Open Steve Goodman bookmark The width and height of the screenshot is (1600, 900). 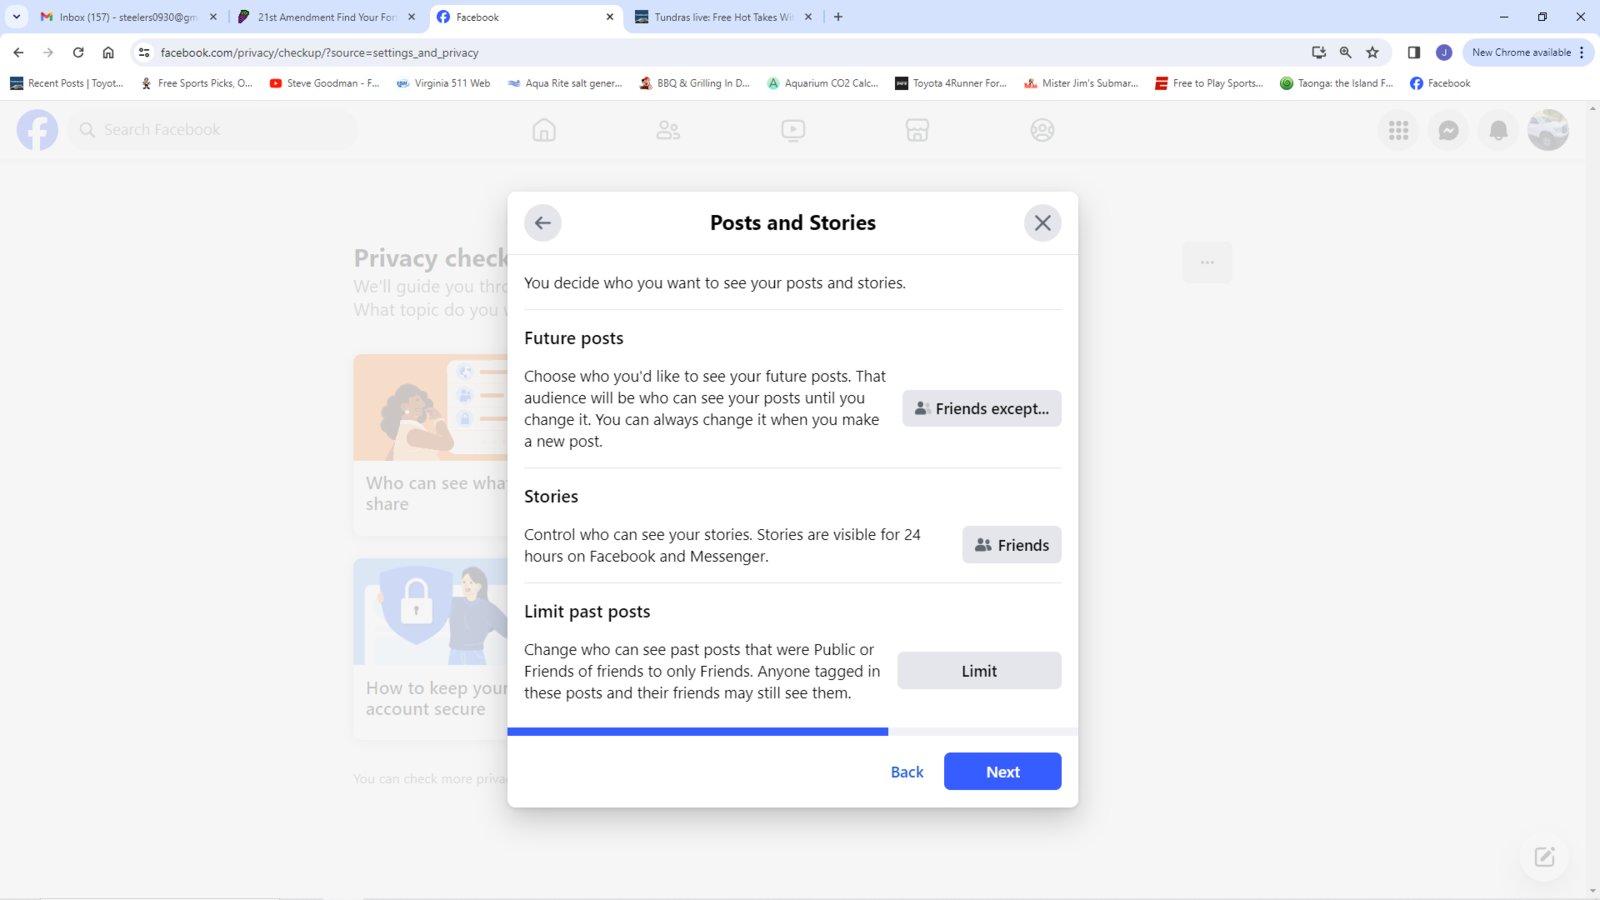(324, 83)
